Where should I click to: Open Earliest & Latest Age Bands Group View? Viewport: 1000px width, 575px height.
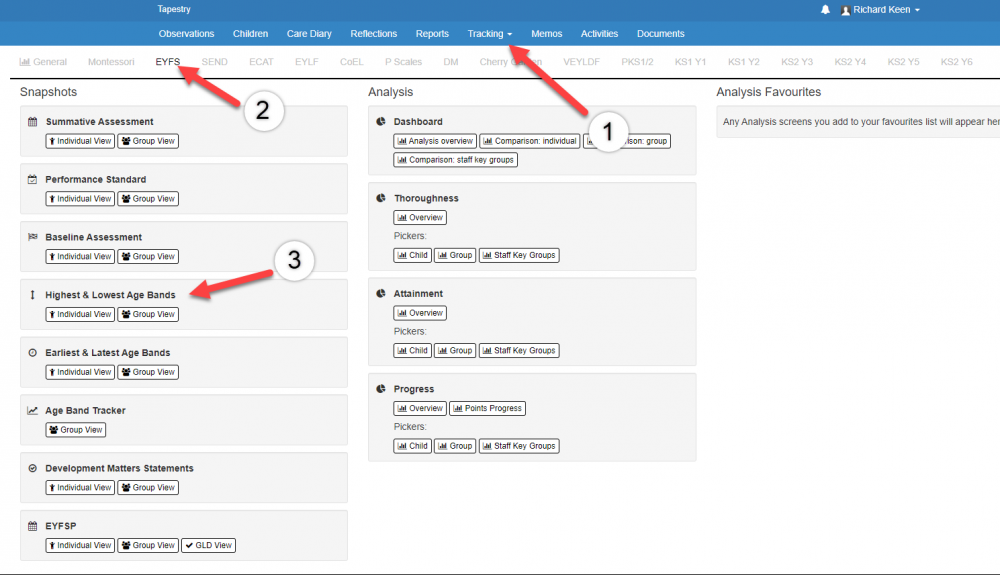pos(148,372)
